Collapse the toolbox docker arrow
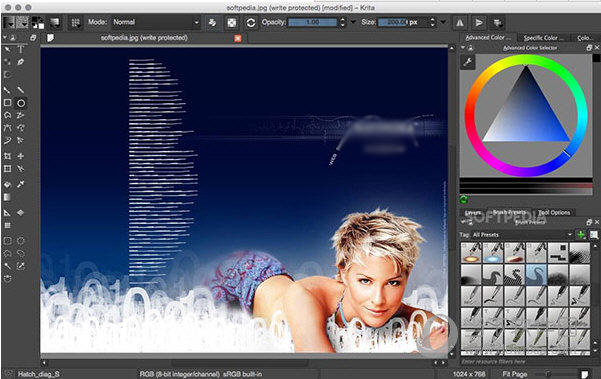Viewport: 601px width, 379px height. [x=5, y=38]
